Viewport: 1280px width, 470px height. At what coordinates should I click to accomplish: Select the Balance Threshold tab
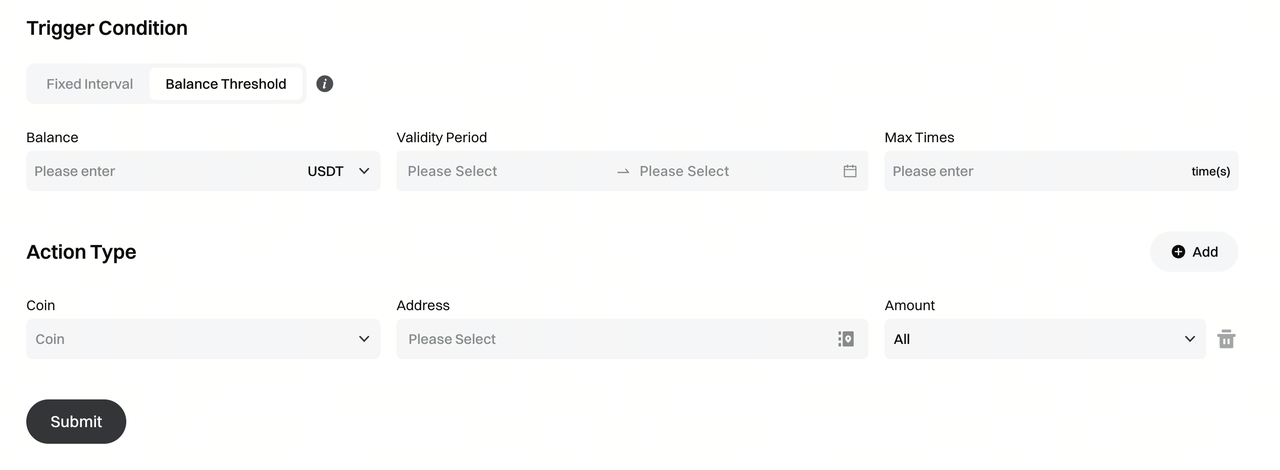click(226, 84)
